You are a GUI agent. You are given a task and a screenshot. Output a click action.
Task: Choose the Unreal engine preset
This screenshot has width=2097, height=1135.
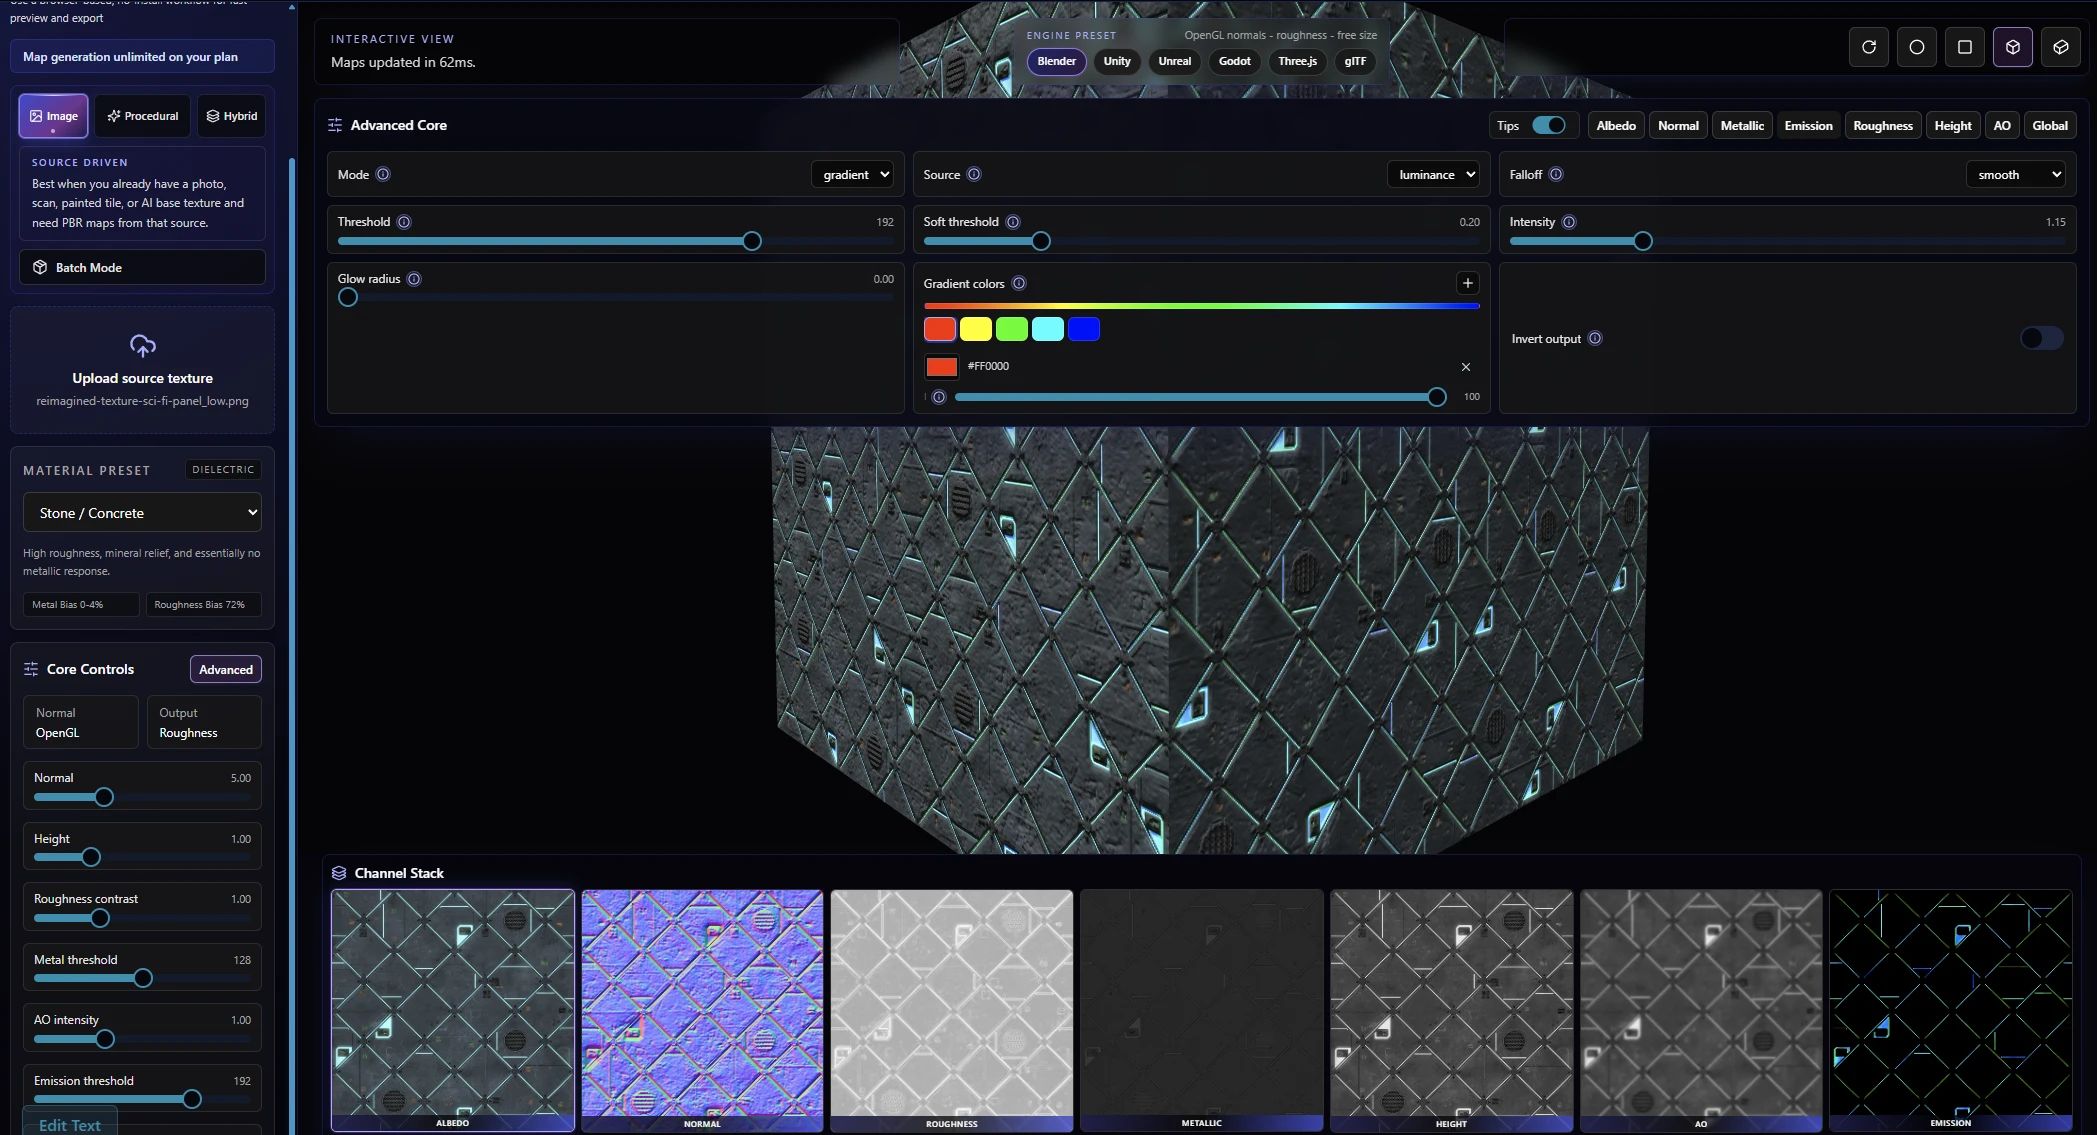[1174, 61]
